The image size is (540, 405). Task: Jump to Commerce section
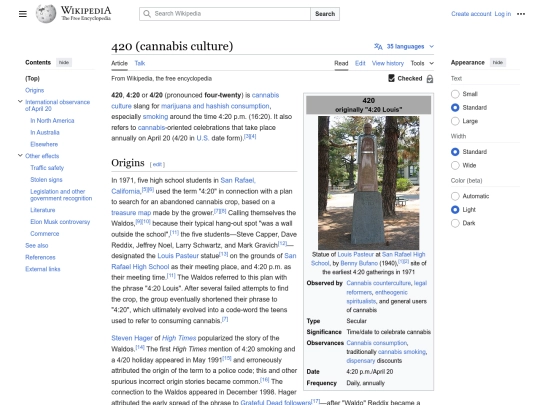[45, 233]
